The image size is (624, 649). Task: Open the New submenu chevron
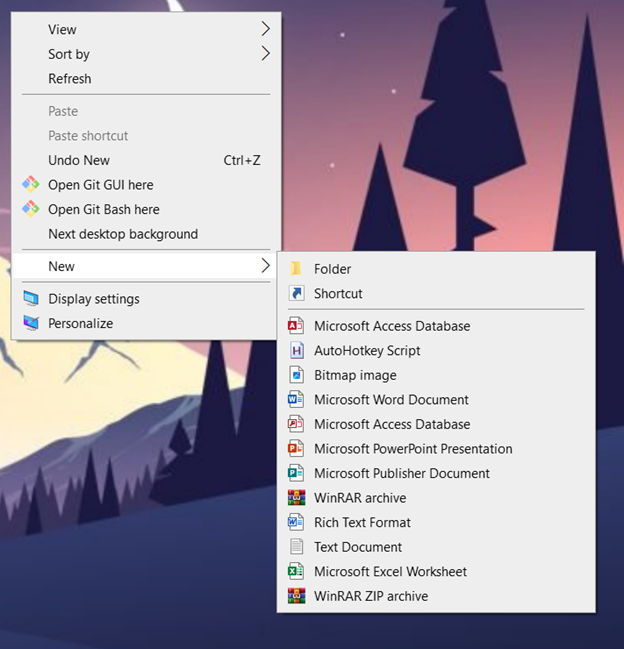[x=266, y=265]
